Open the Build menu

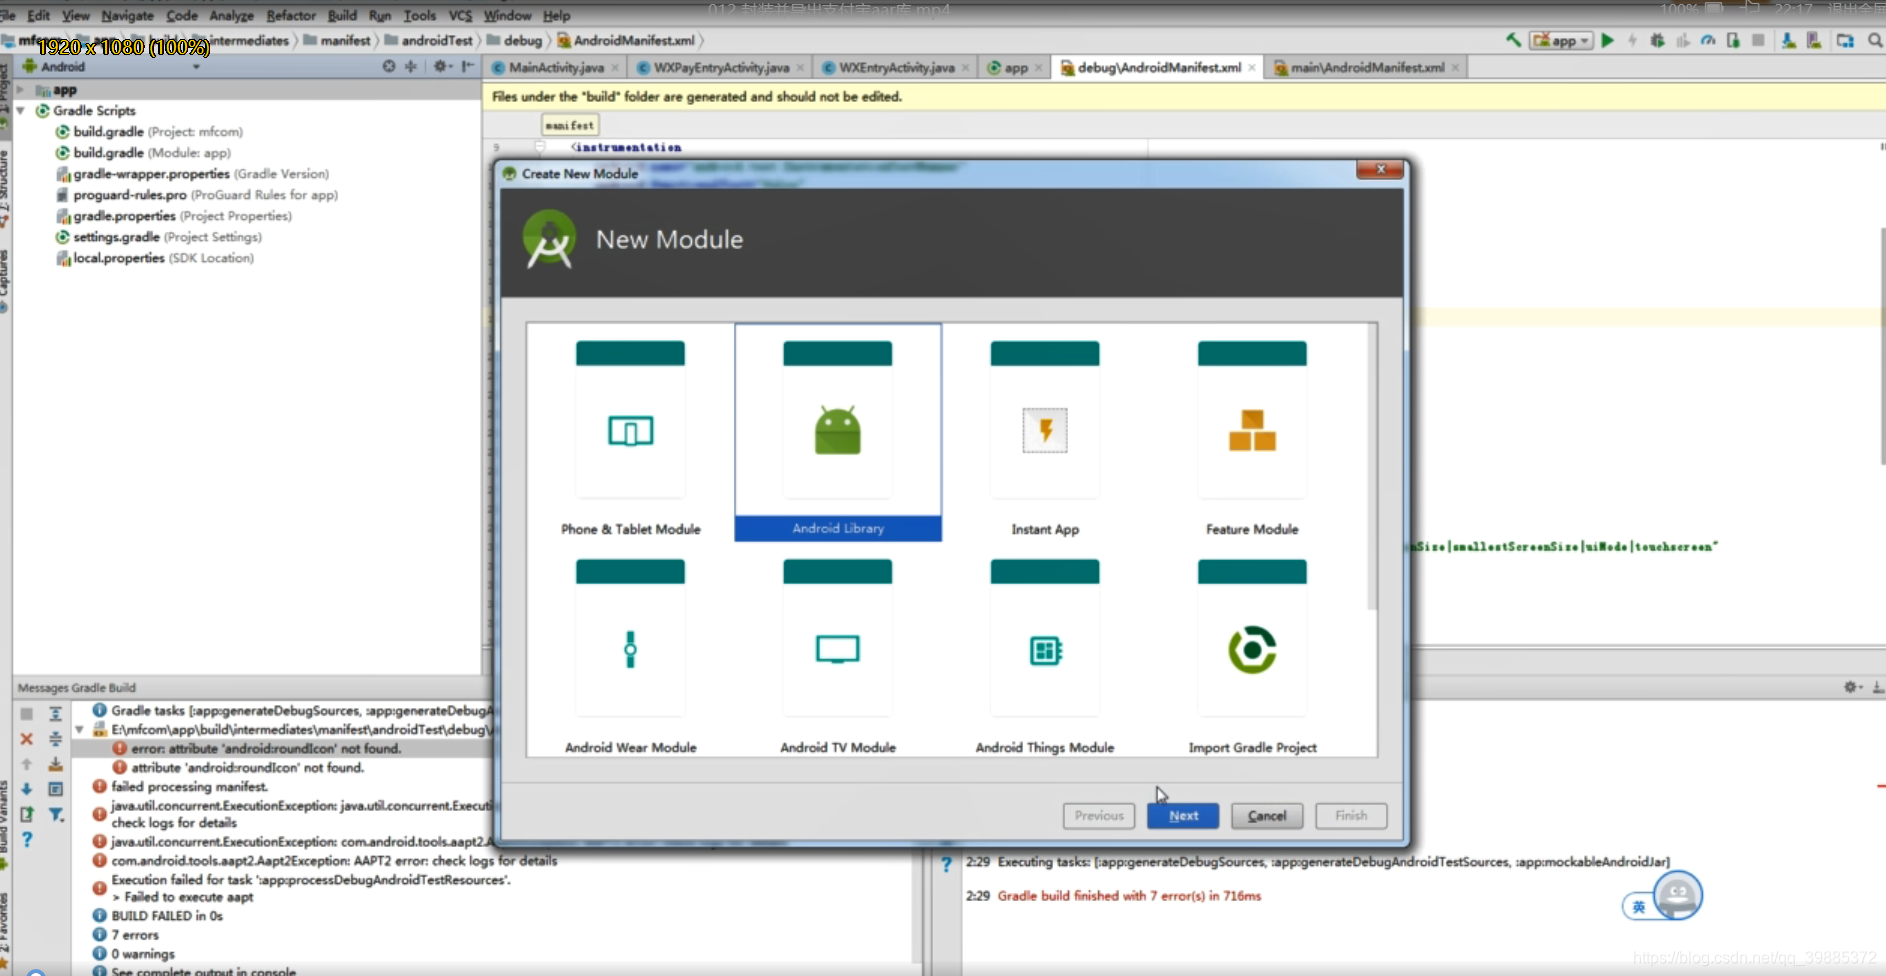(342, 15)
